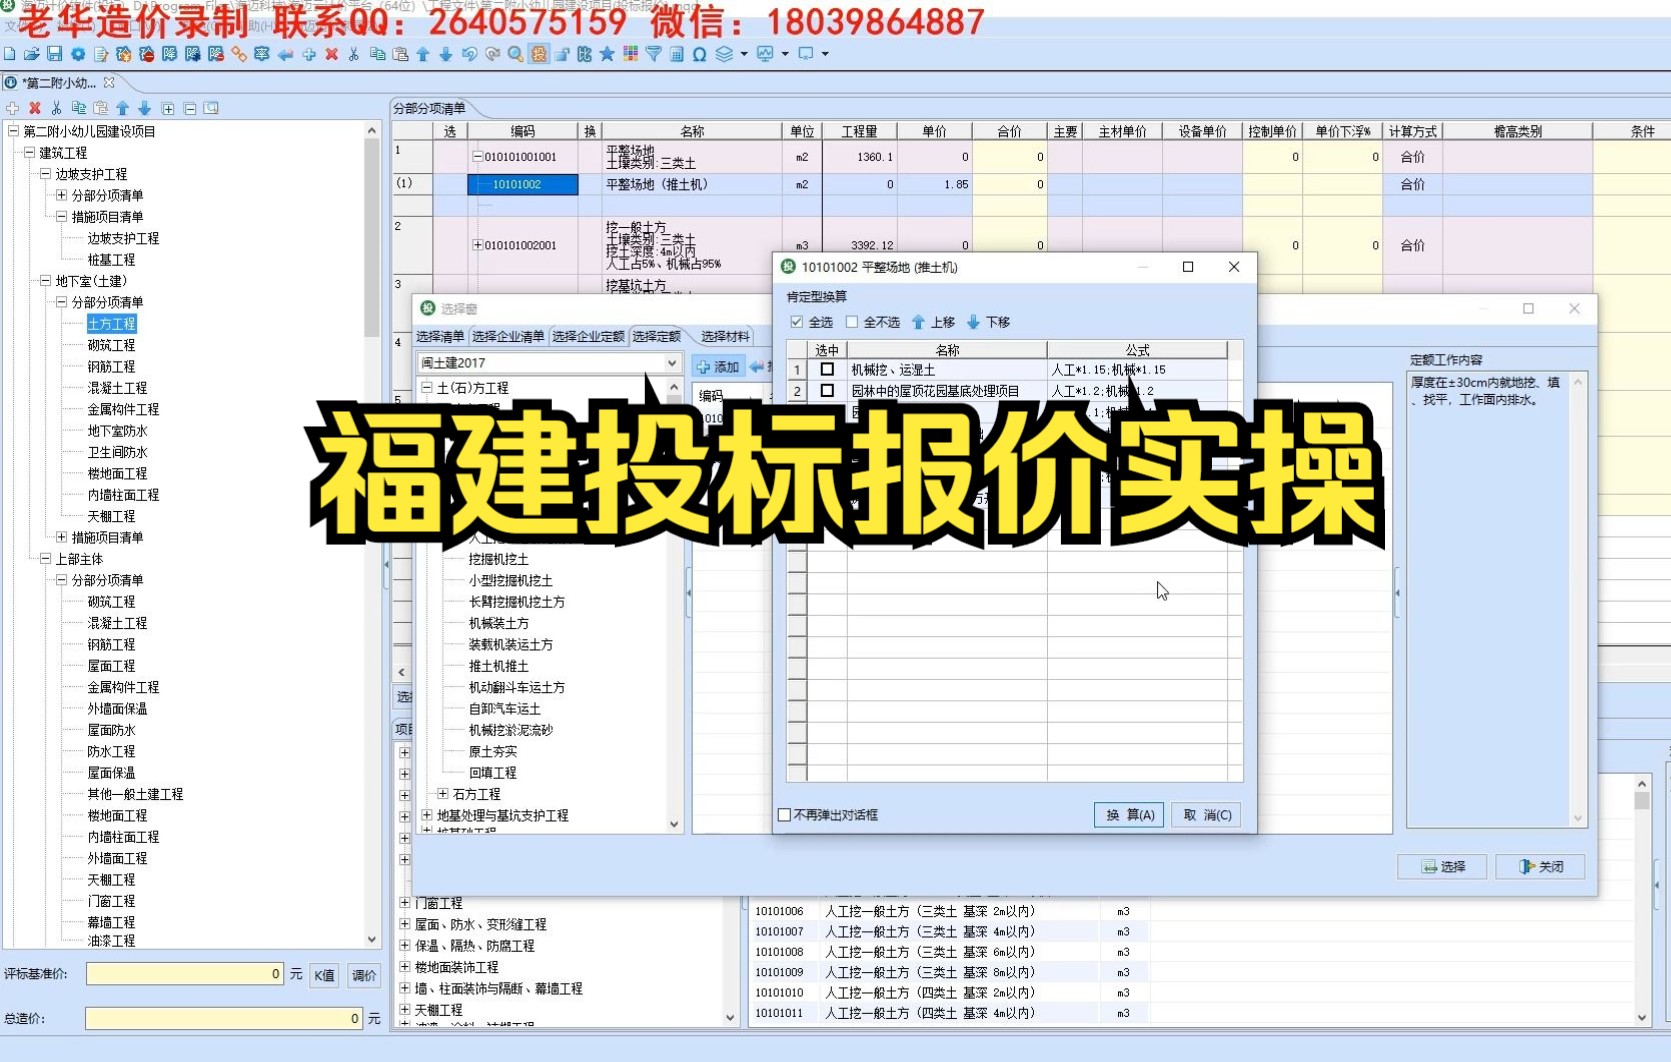Image resolution: width=1671 pixels, height=1062 pixels.
Task: Switch to 选择清单 tab
Action: coord(440,336)
